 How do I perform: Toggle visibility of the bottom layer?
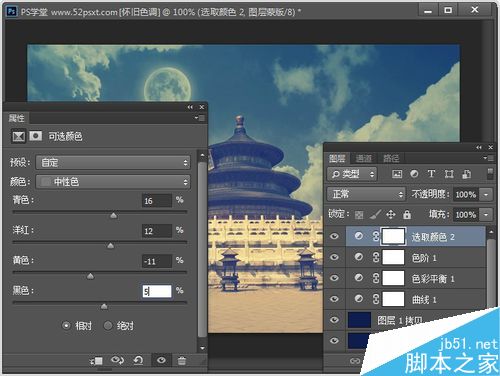coord(334,341)
